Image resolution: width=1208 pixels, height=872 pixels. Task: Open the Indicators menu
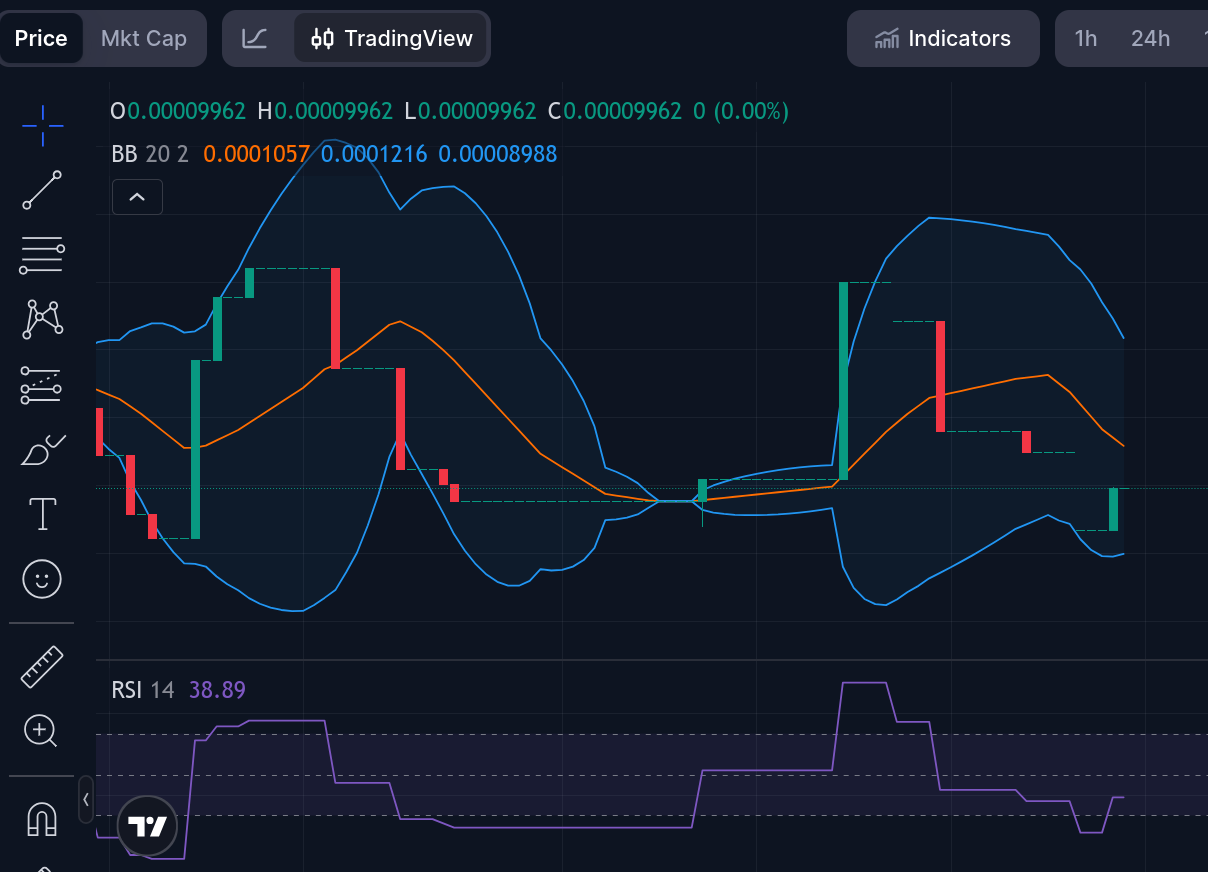(x=943, y=39)
